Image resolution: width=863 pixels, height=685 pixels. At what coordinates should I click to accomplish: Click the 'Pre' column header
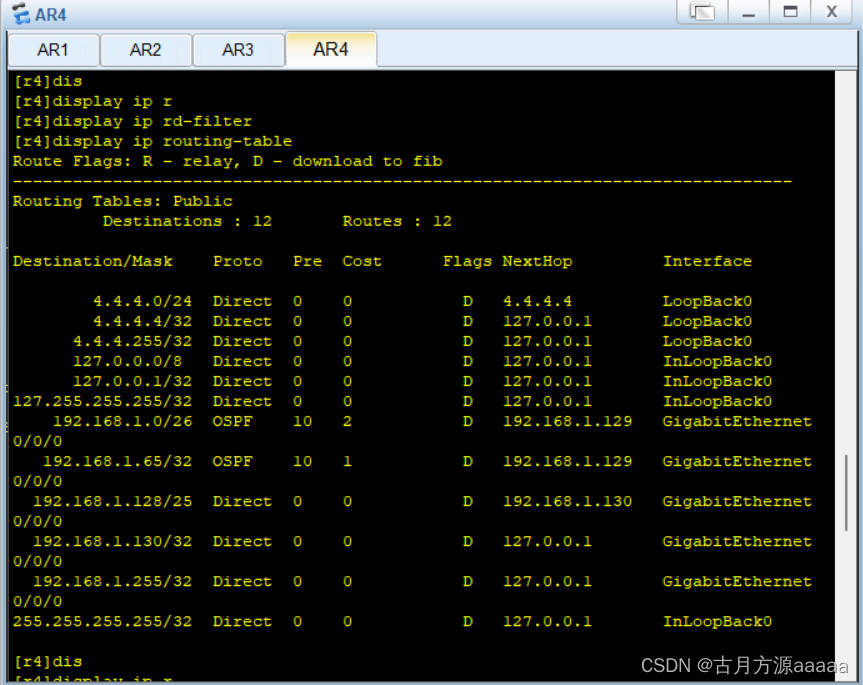pyautogui.click(x=308, y=261)
